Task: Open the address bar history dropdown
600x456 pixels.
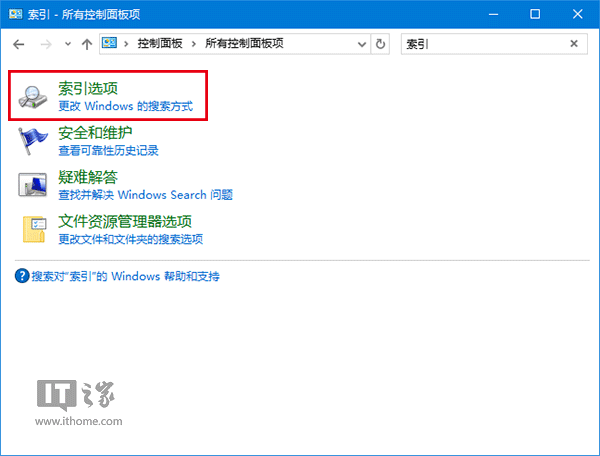Action: 360,44
